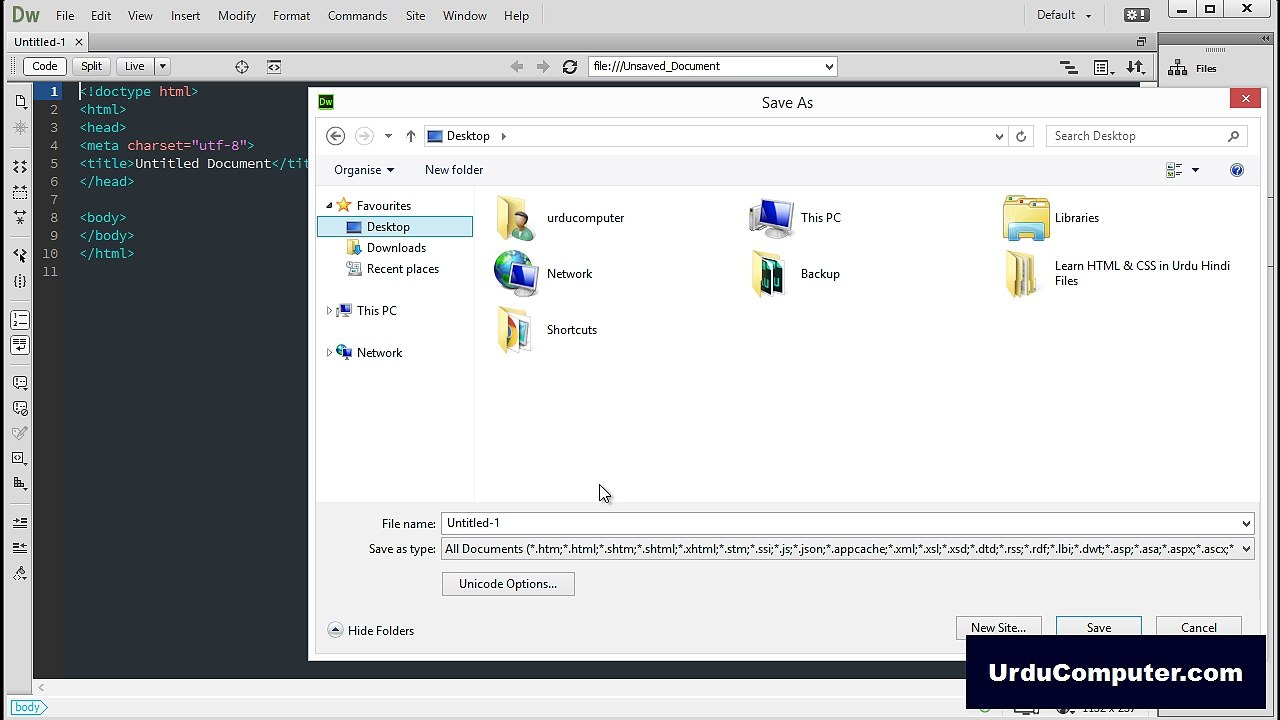This screenshot has width=1280, height=720.
Task: Open the Files panel icon
Action: [1178, 68]
